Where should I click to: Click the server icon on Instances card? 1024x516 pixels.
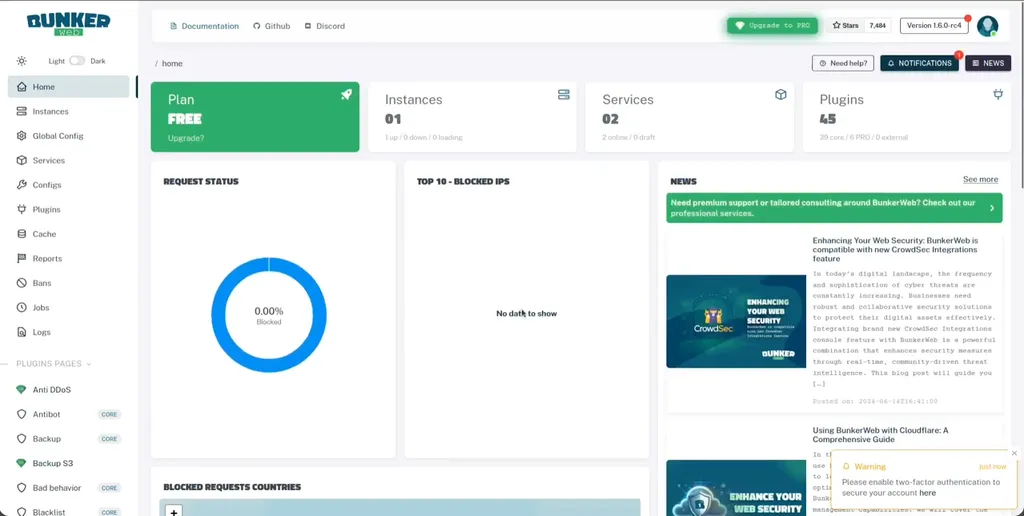[564, 95]
